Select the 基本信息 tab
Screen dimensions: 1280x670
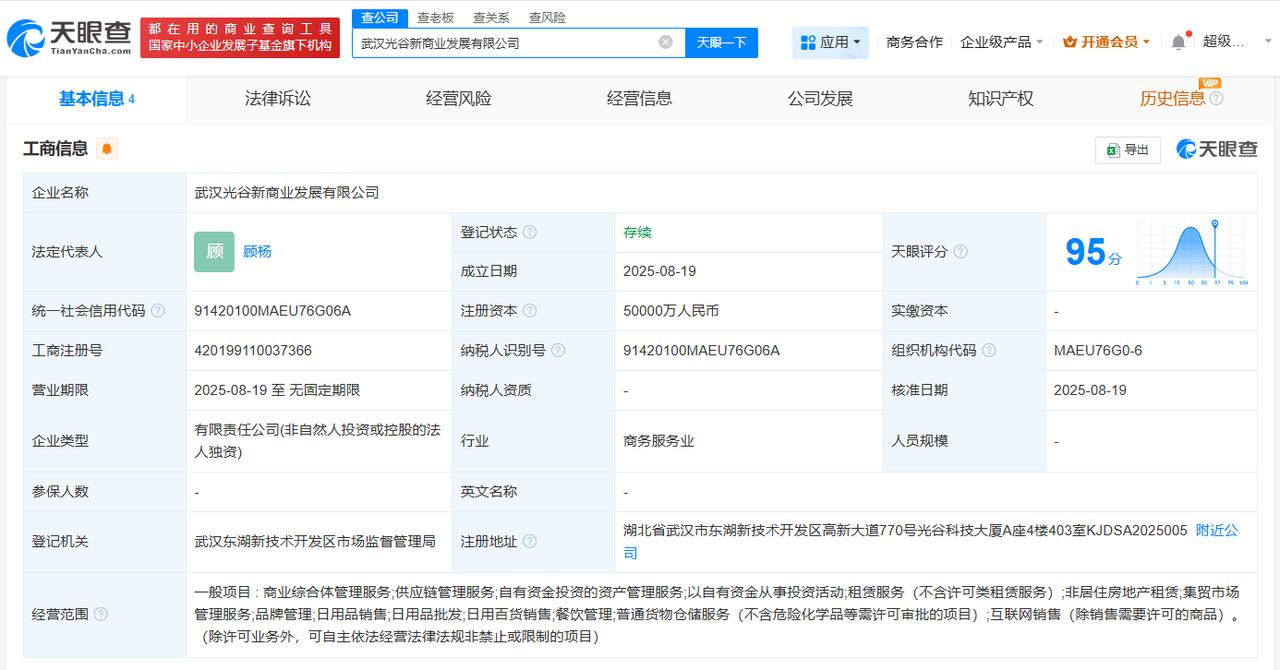(x=96, y=98)
